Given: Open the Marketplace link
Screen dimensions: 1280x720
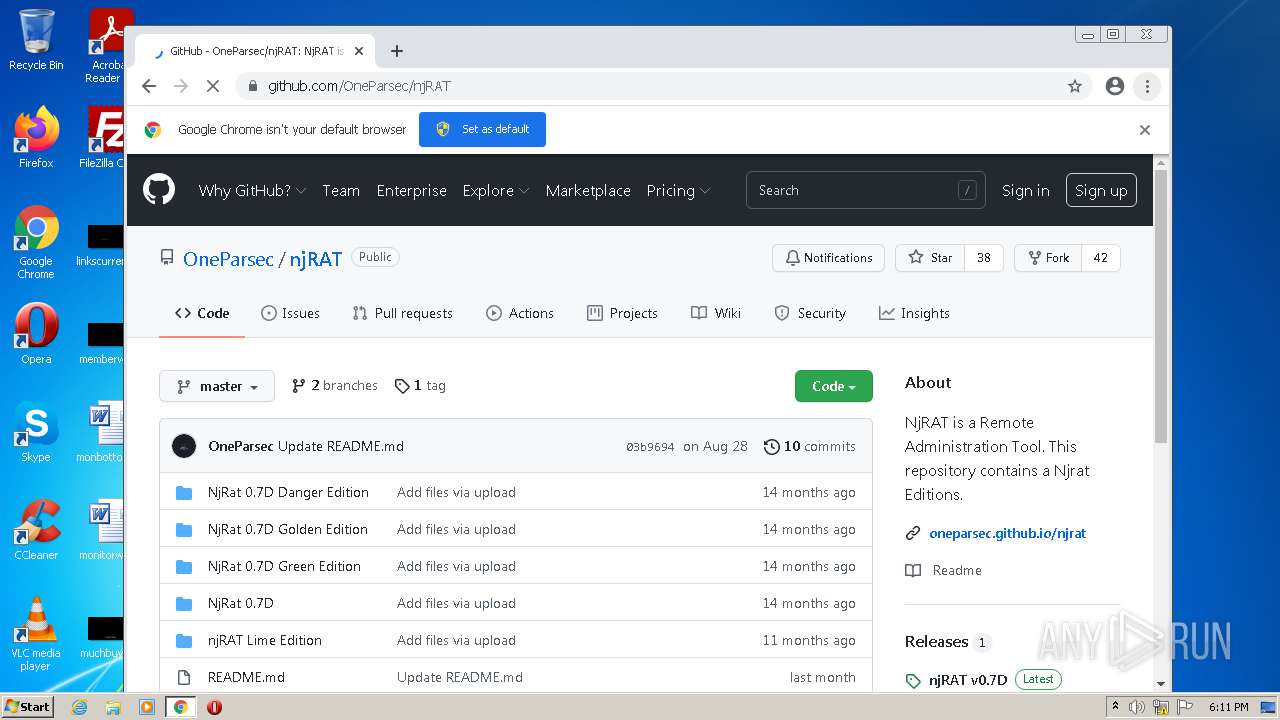Looking at the screenshot, I should [x=588, y=190].
